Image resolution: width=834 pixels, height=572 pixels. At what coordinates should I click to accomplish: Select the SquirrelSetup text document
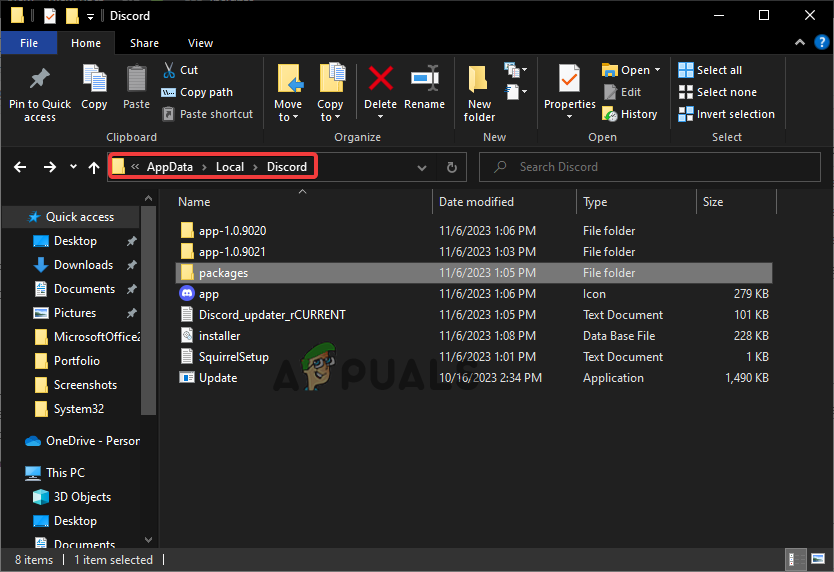click(x=473, y=357)
